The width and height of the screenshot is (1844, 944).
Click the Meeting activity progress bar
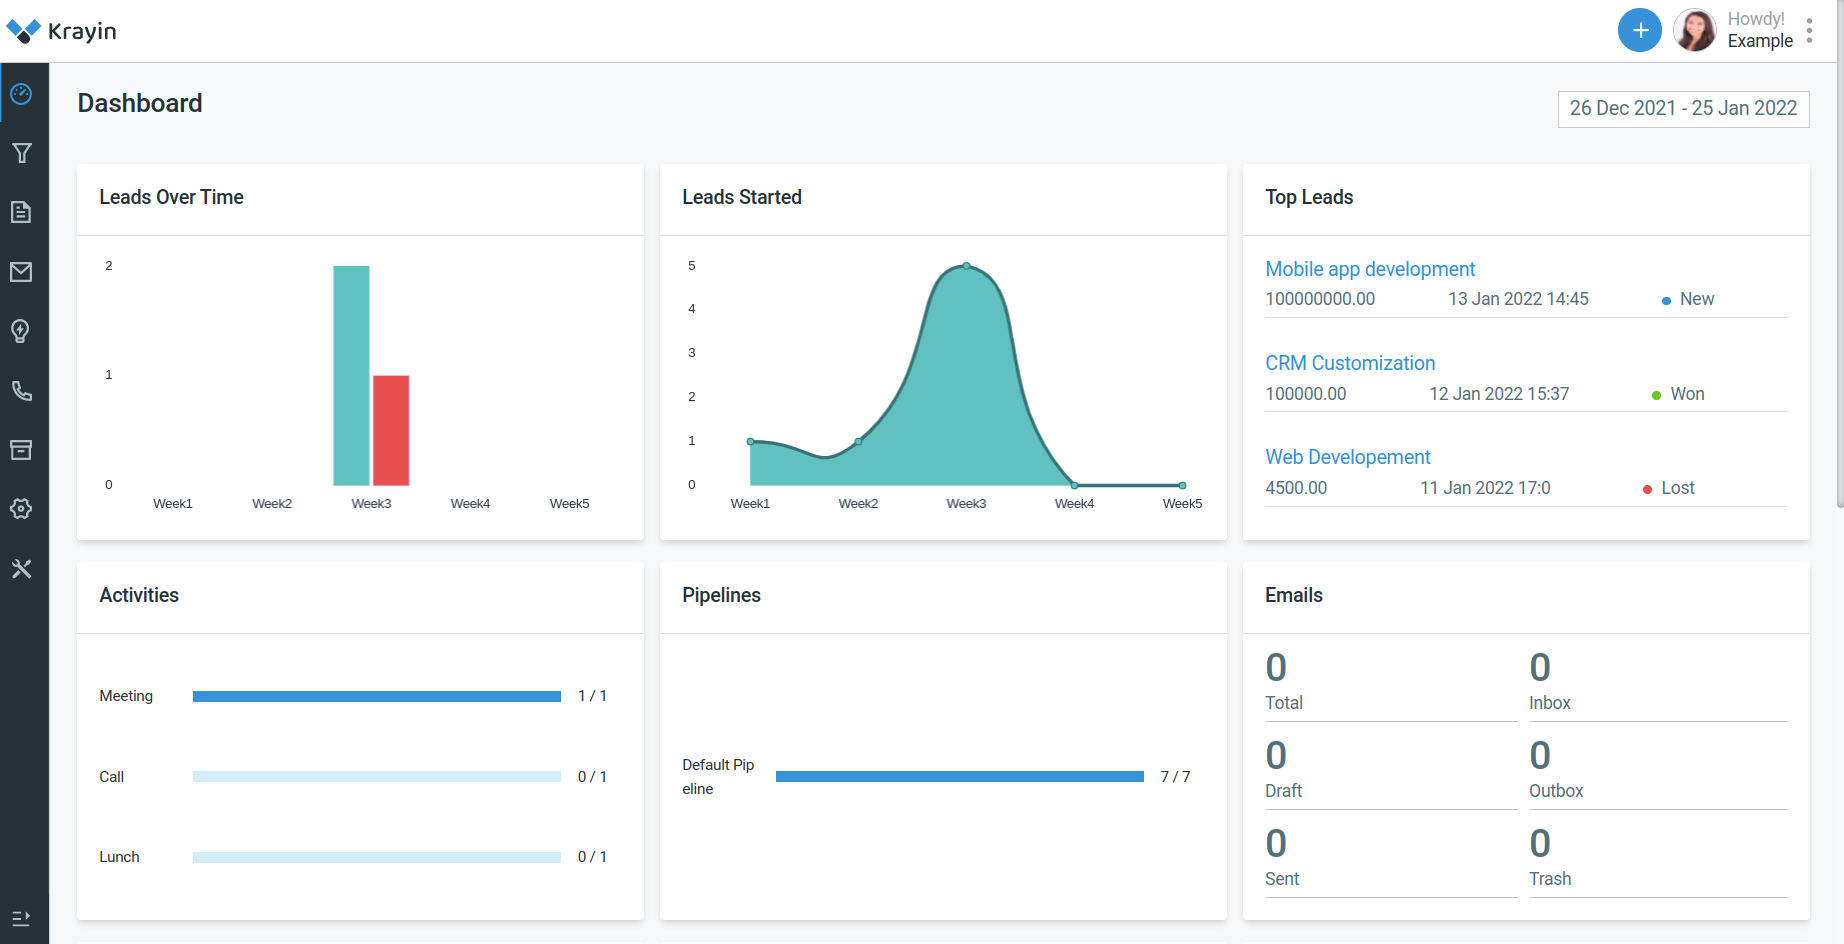click(376, 696)
